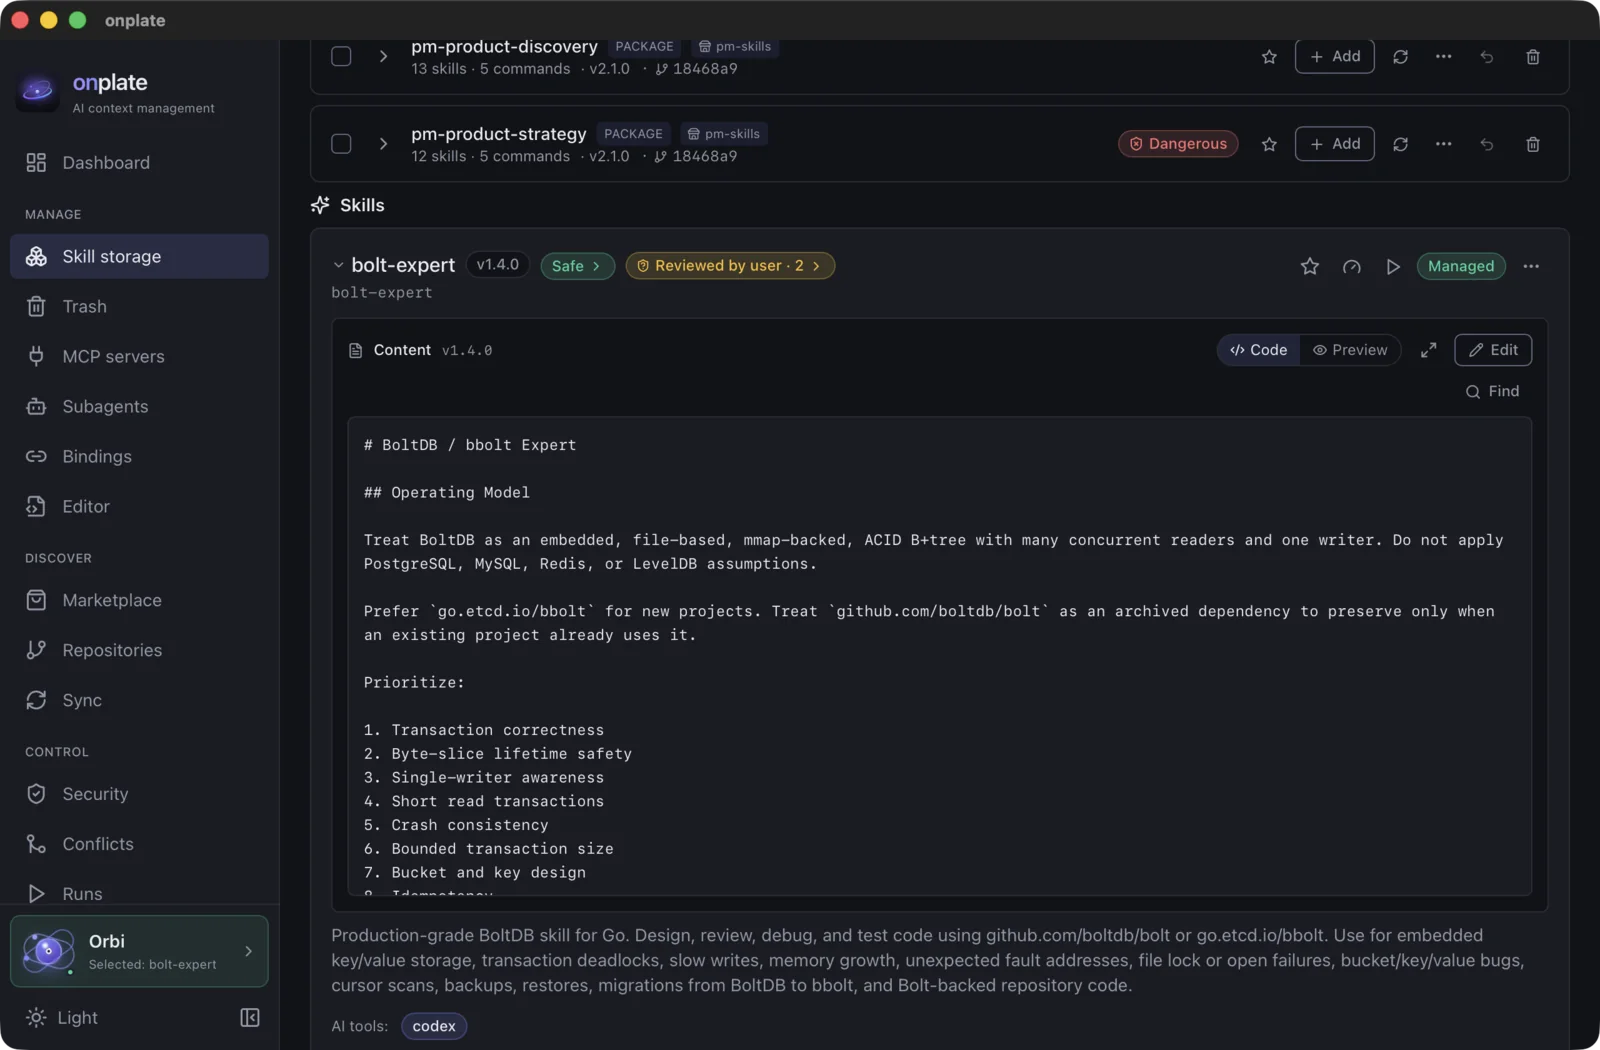Open Find in content
This screenshot has width=1600, height=1050.
tap(1492, 391)
